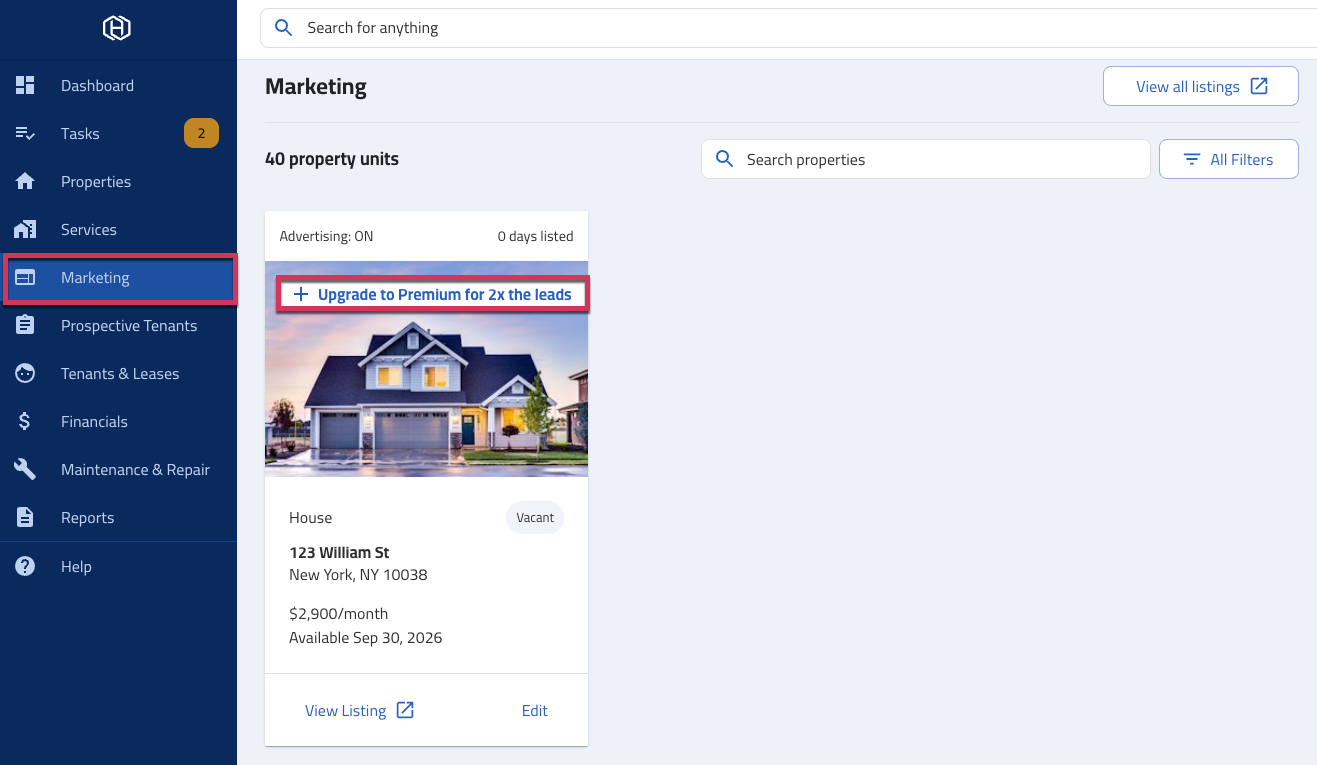Open the Help question mark icon
Screen dimensions: 1317x765
pyautogui.click(x=25, y=566)
